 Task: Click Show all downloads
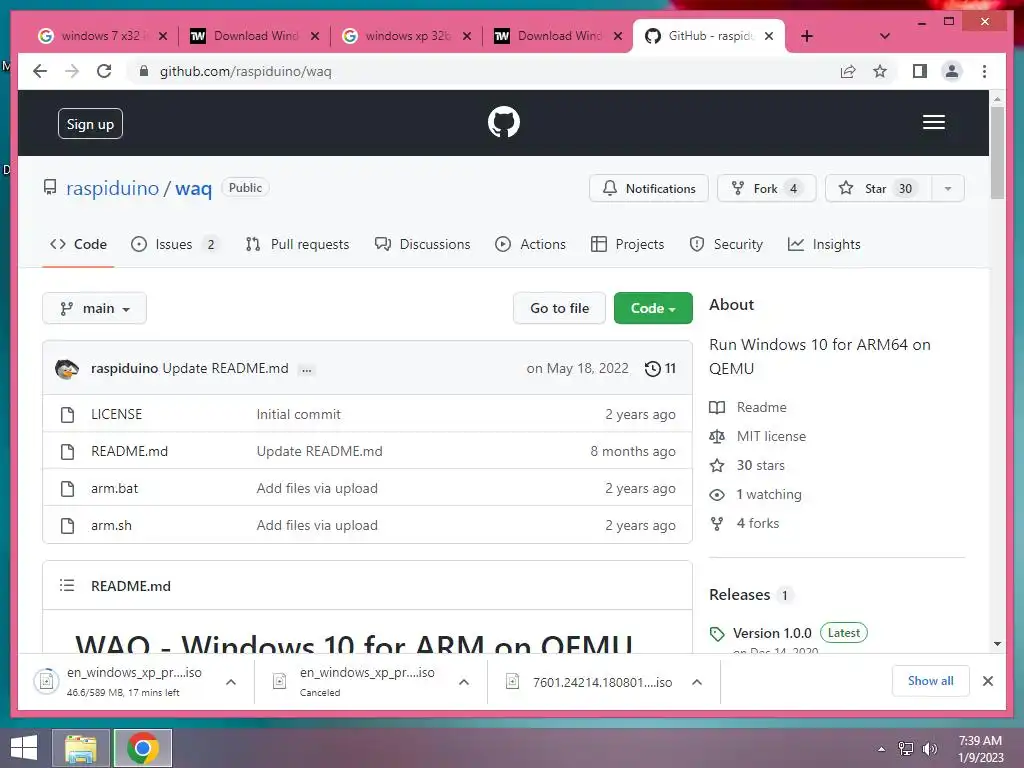(930, 681)
